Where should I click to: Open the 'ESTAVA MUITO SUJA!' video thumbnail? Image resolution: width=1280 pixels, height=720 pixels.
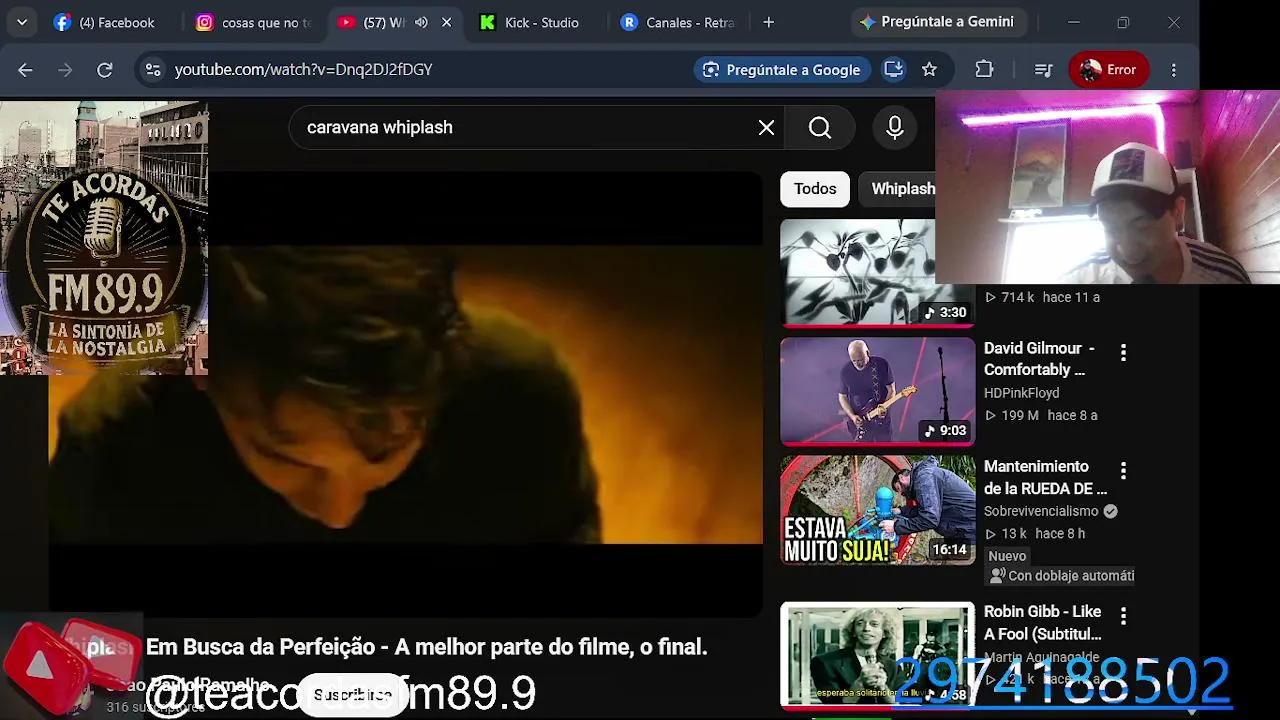[877, 510]
